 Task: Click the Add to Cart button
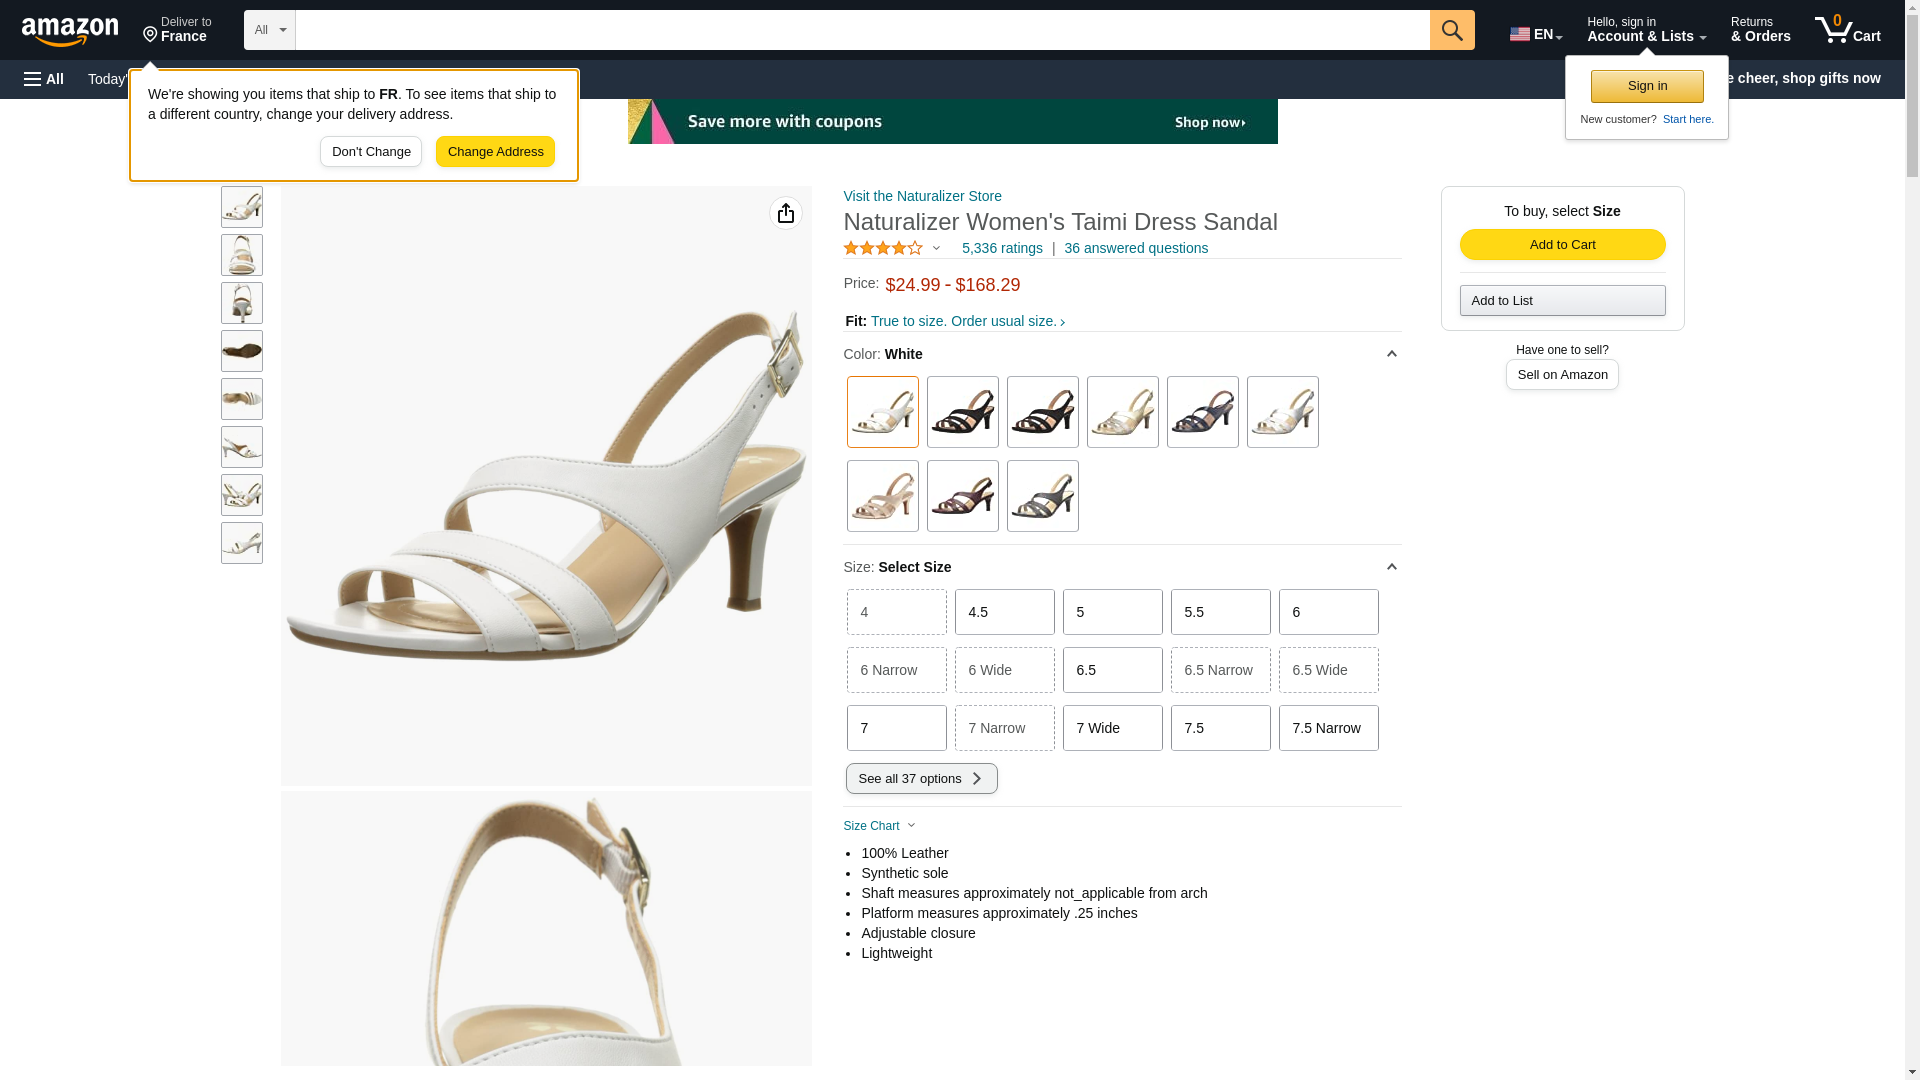pos(1562,245)
